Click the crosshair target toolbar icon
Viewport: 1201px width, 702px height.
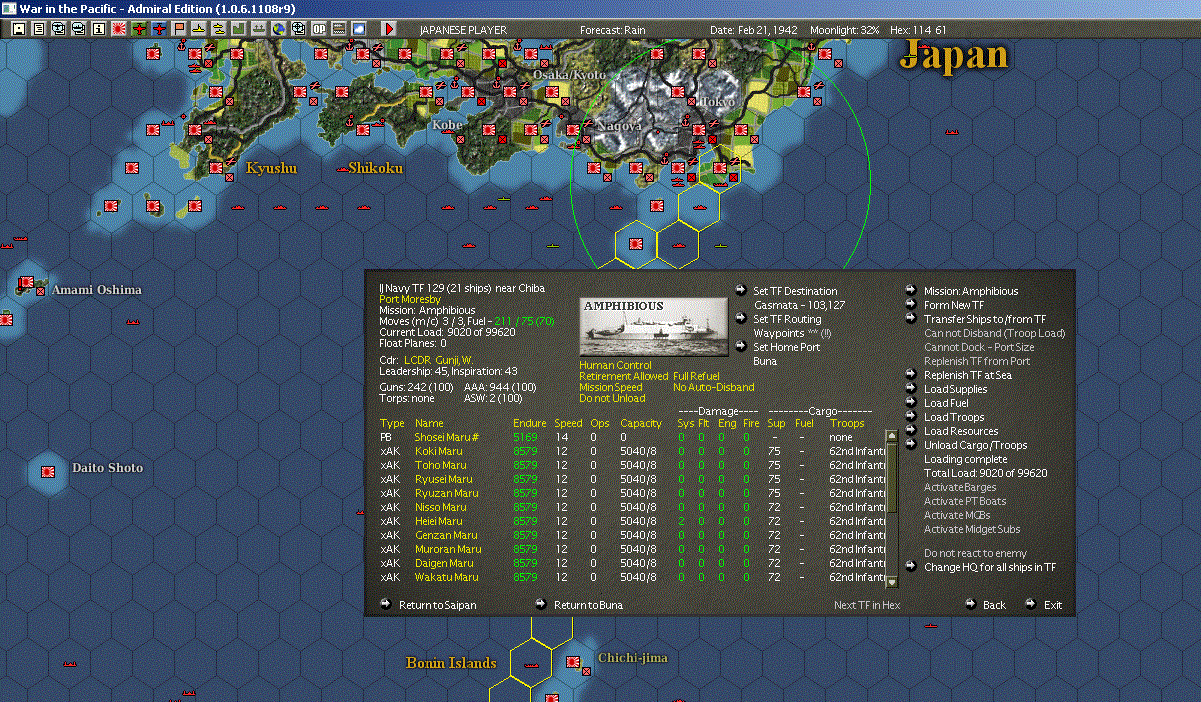click(x=298, y=29)
